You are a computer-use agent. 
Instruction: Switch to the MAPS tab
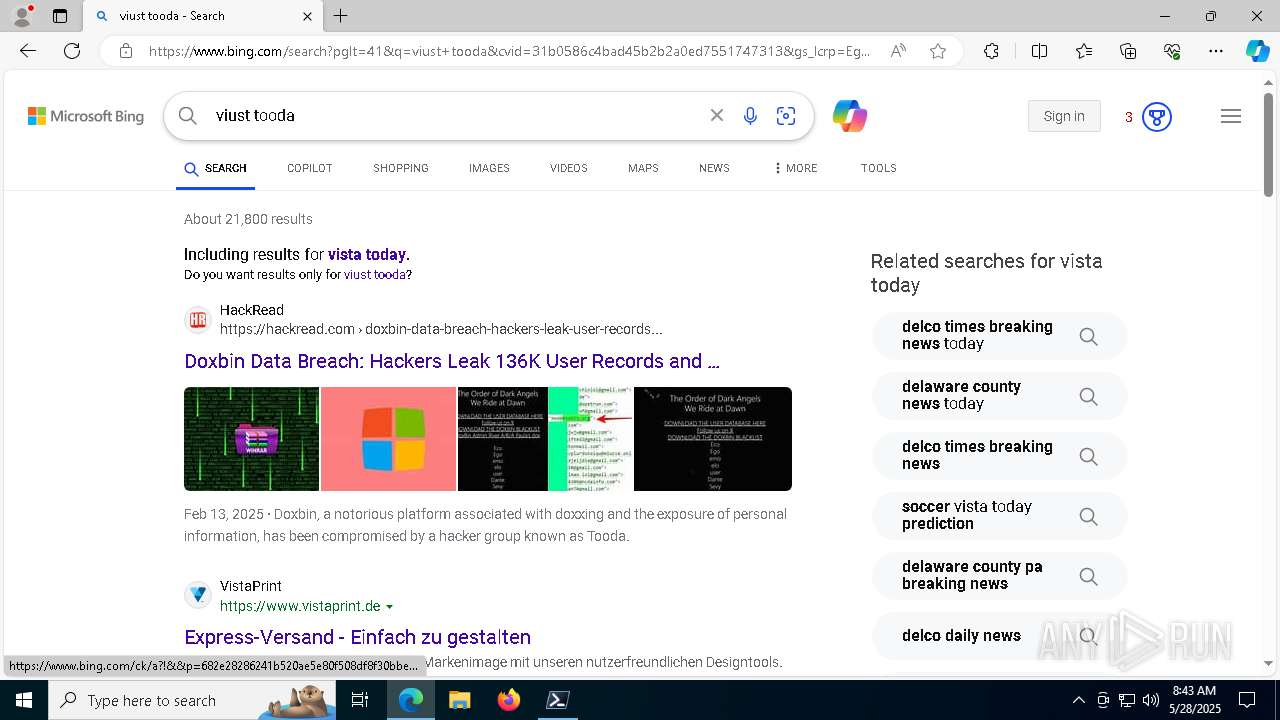tap(643, 168)
